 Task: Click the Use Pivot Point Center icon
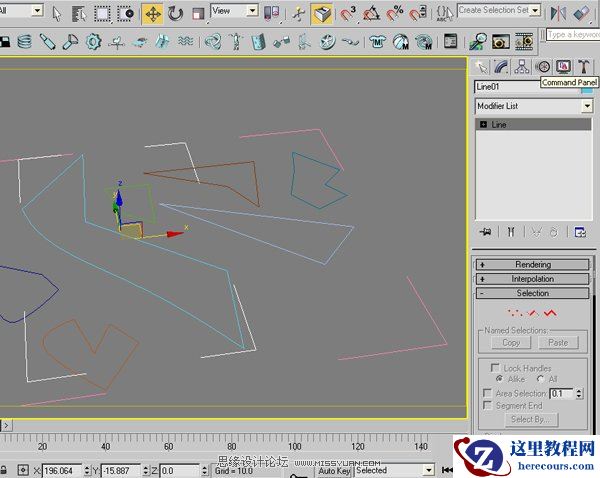coord(271,13)
